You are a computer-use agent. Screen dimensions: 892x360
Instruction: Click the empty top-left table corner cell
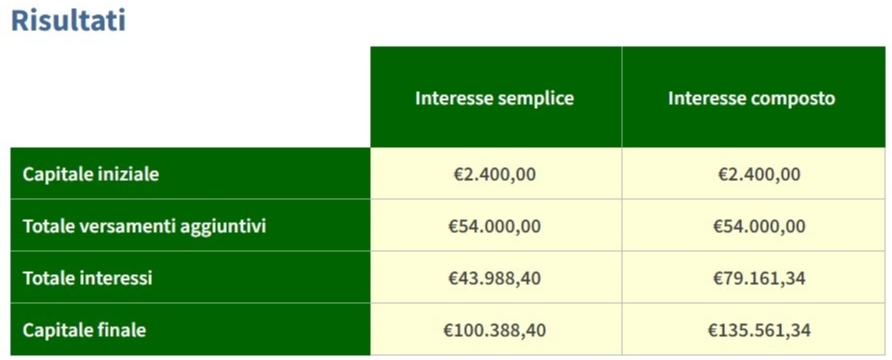[x=191, y=97]
